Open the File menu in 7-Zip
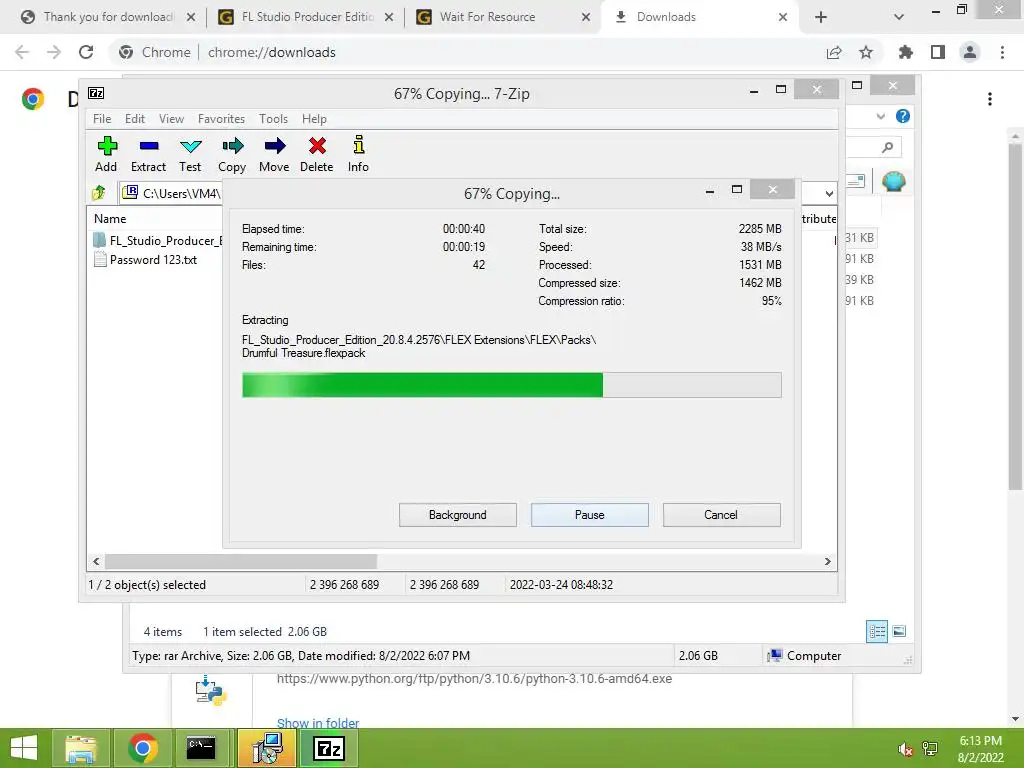The height and width of the screenshot is (768, 1024). [x=102, y=119]
